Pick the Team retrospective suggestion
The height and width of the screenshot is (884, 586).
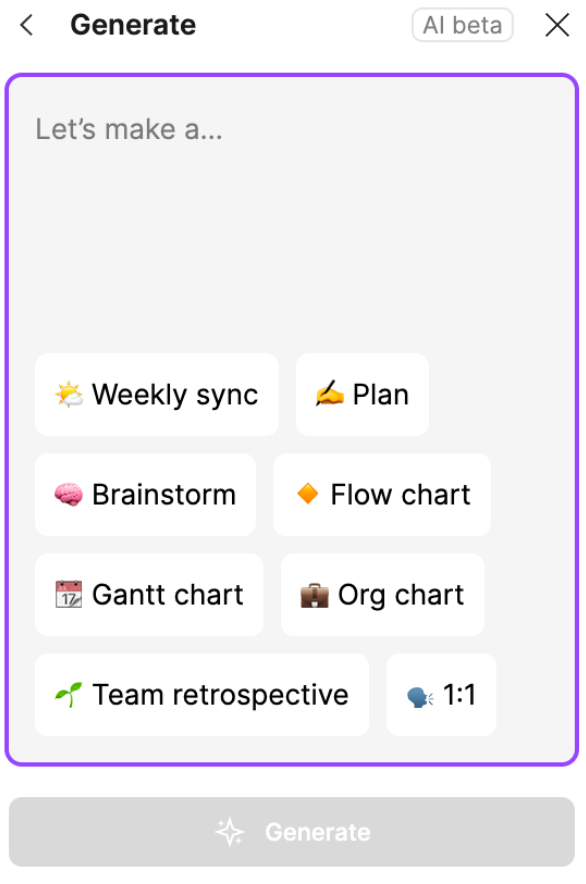pyautogui.click(x=202, y=695)
